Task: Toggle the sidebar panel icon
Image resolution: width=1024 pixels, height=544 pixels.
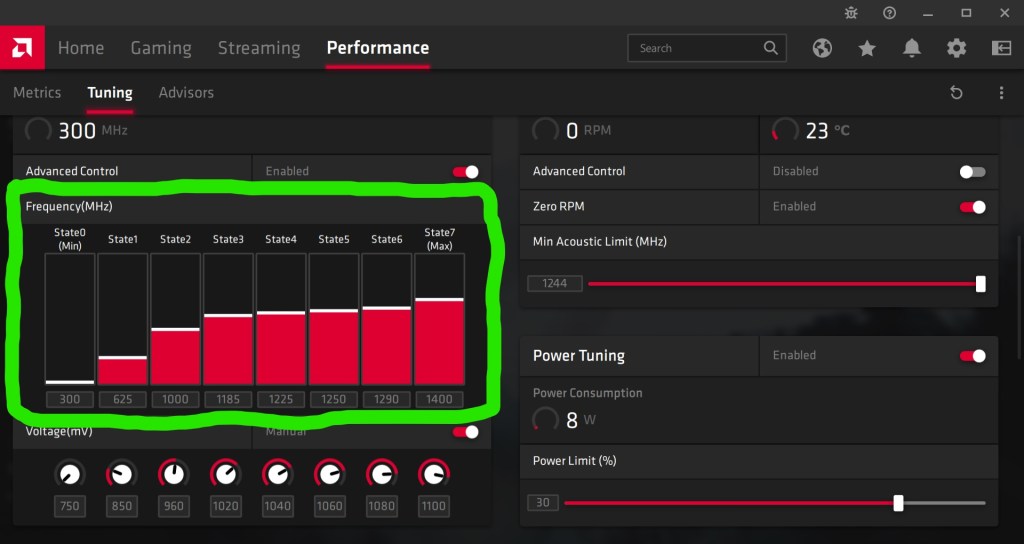Action: coord(1001,48)
